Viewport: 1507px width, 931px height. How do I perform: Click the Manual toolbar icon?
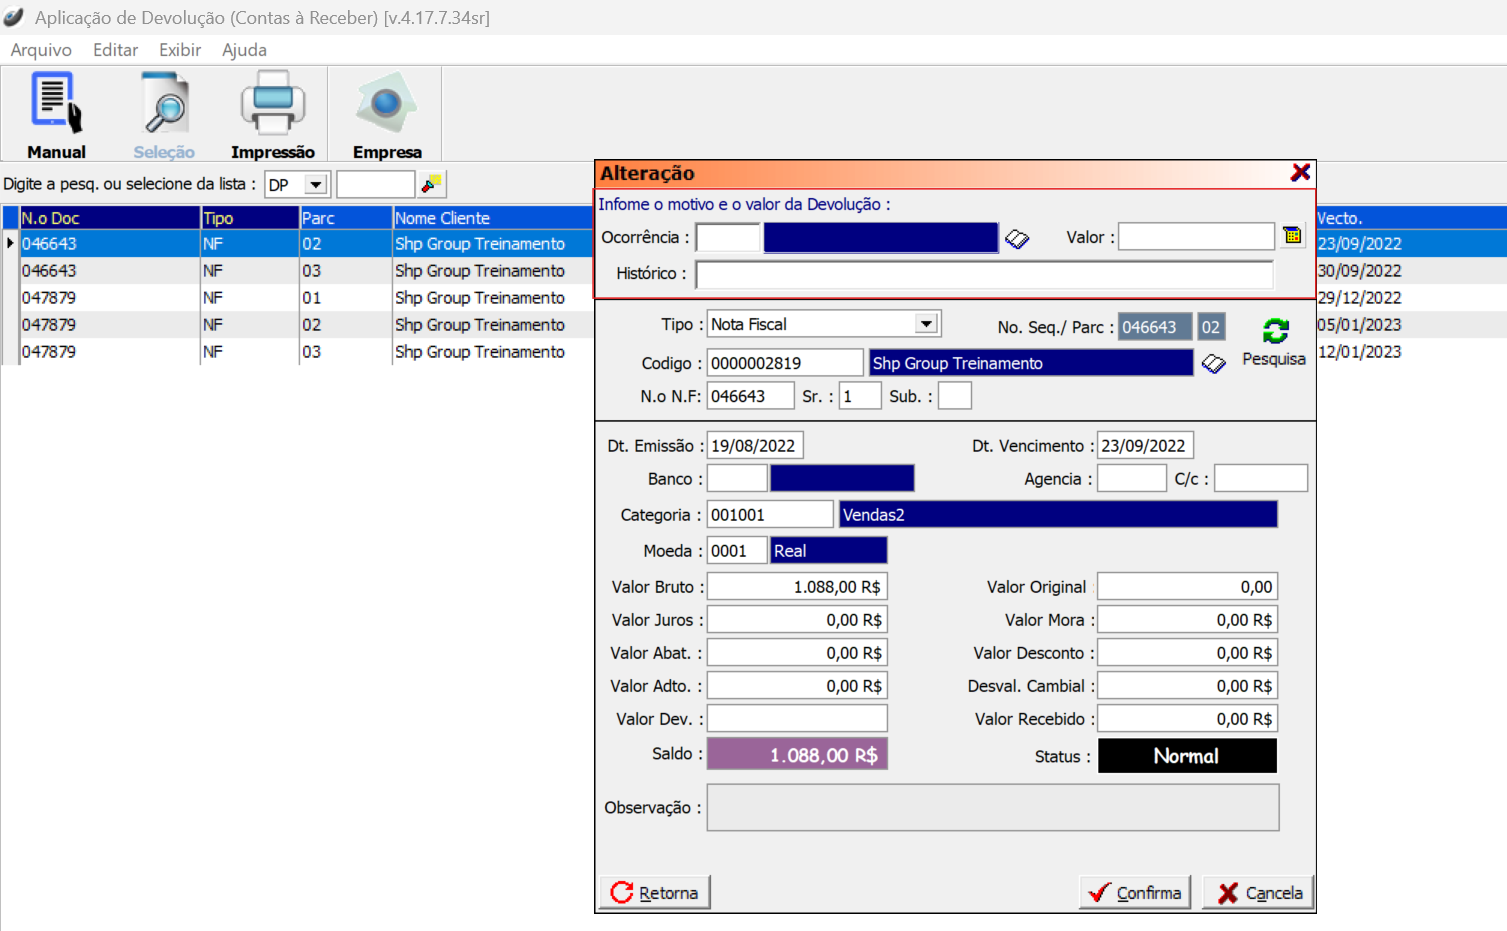[x=56, y=115]
